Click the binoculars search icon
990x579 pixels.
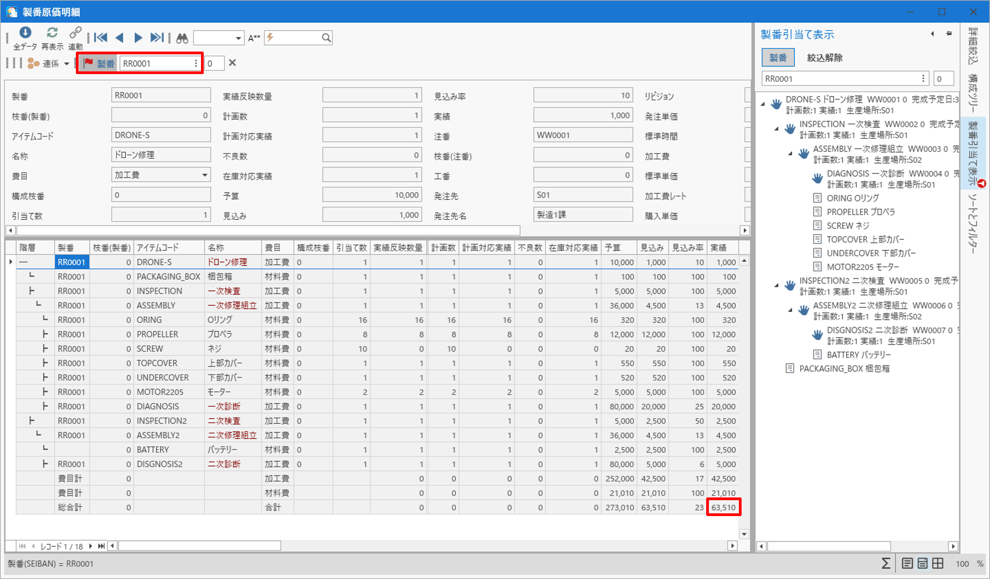(182, 38)
